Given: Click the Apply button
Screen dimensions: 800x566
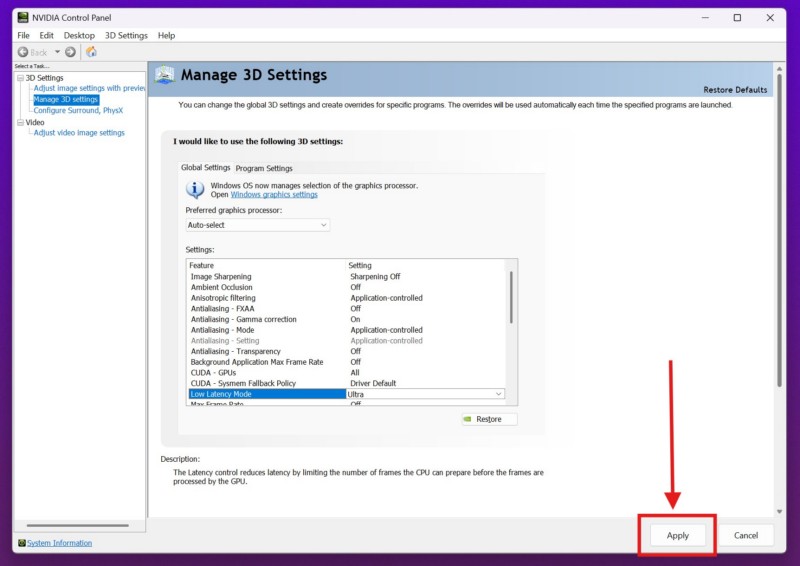Looking at the screenshot, I should [x=678, y=535].
